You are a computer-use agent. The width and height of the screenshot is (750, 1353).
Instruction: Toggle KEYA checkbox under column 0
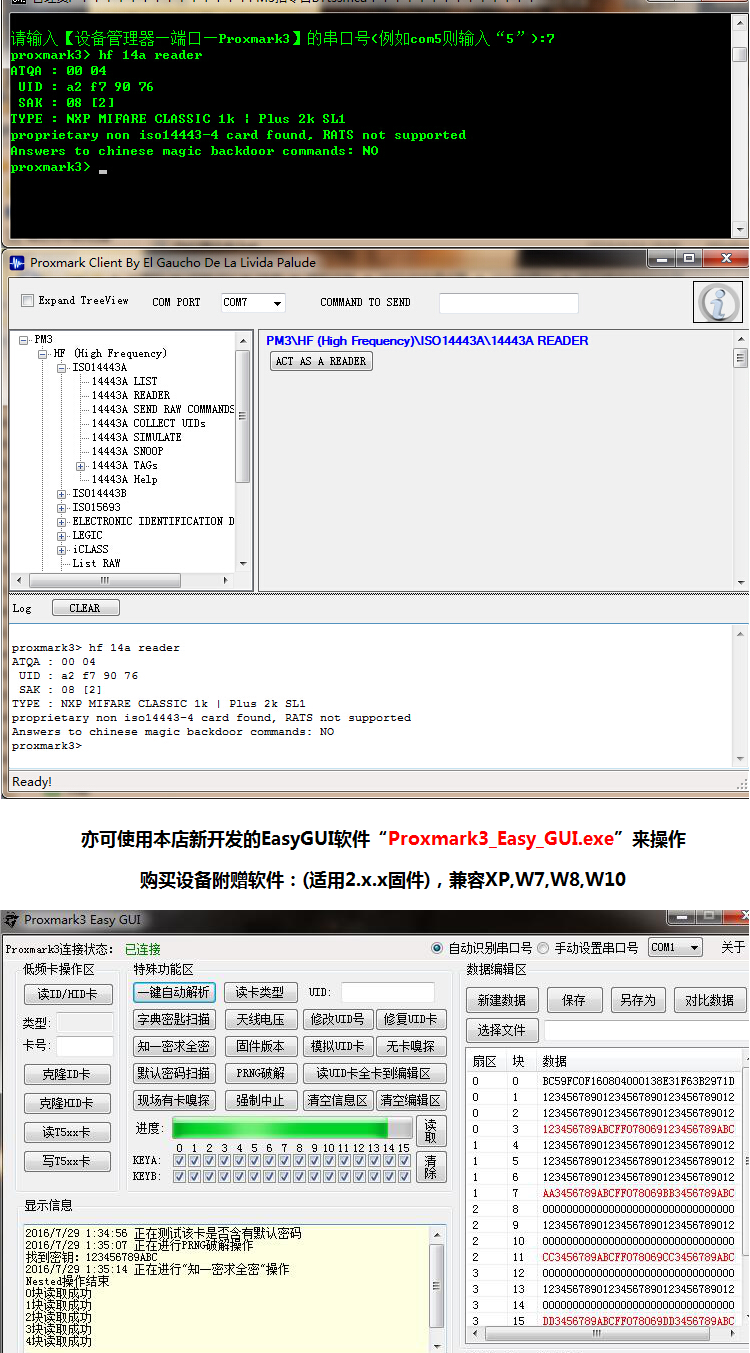[x=179, y=1161]
